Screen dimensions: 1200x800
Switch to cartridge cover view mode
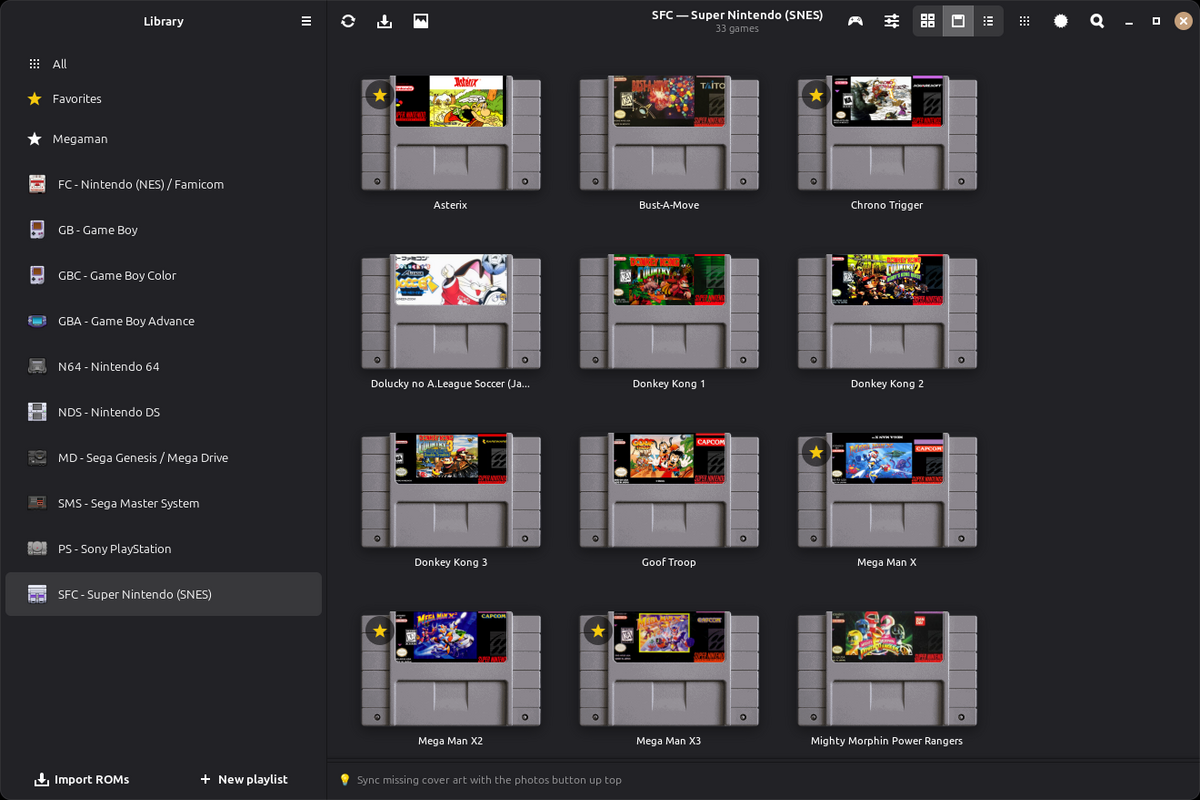958,21
